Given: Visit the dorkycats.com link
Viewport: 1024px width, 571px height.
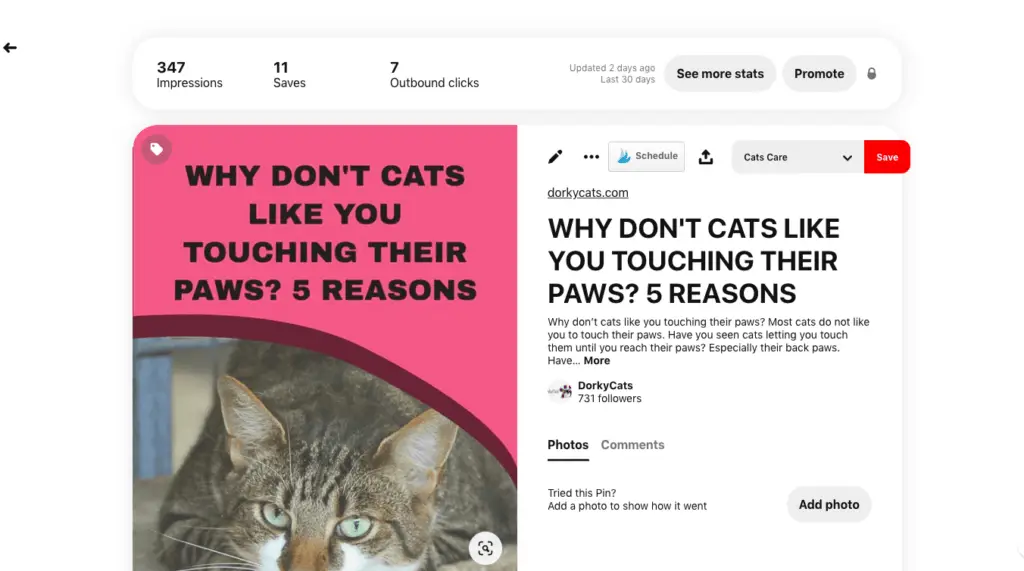Looking at the screenshot, I should click(x=588, y=193).
